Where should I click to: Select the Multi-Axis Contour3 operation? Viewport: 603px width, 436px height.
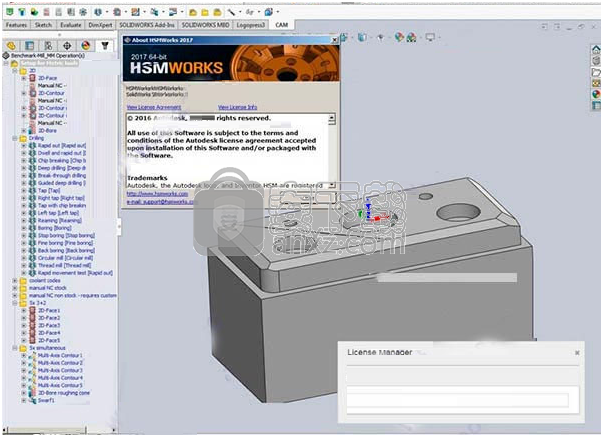[x=60, y=371]
